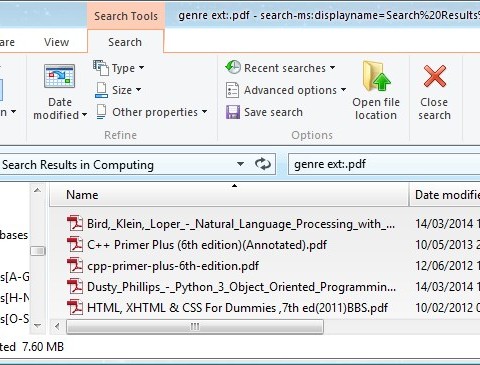
Task: Switch to the View ribbon tab
Action: coord(56,42)
